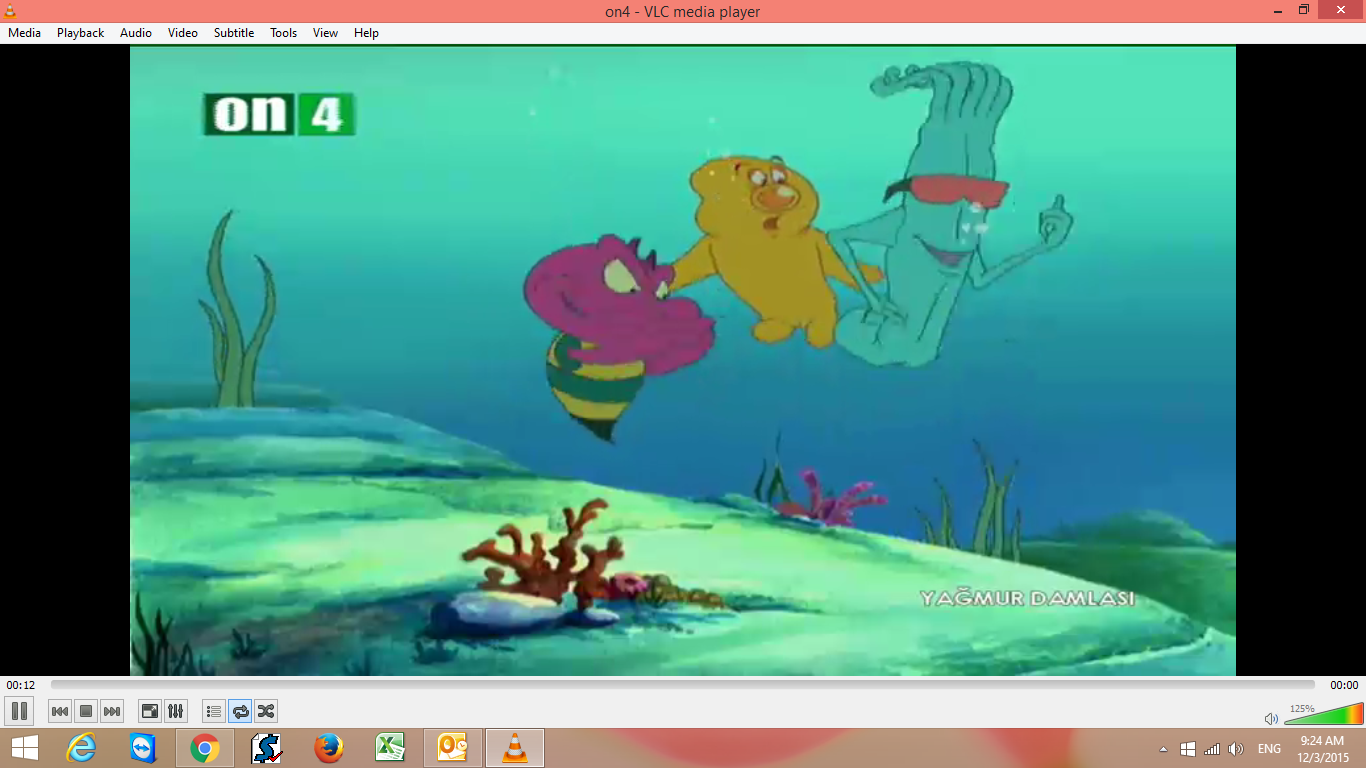The image size is (1366, 768).
Task: Minimize the VLC media player window
Action: point(1277,9)
